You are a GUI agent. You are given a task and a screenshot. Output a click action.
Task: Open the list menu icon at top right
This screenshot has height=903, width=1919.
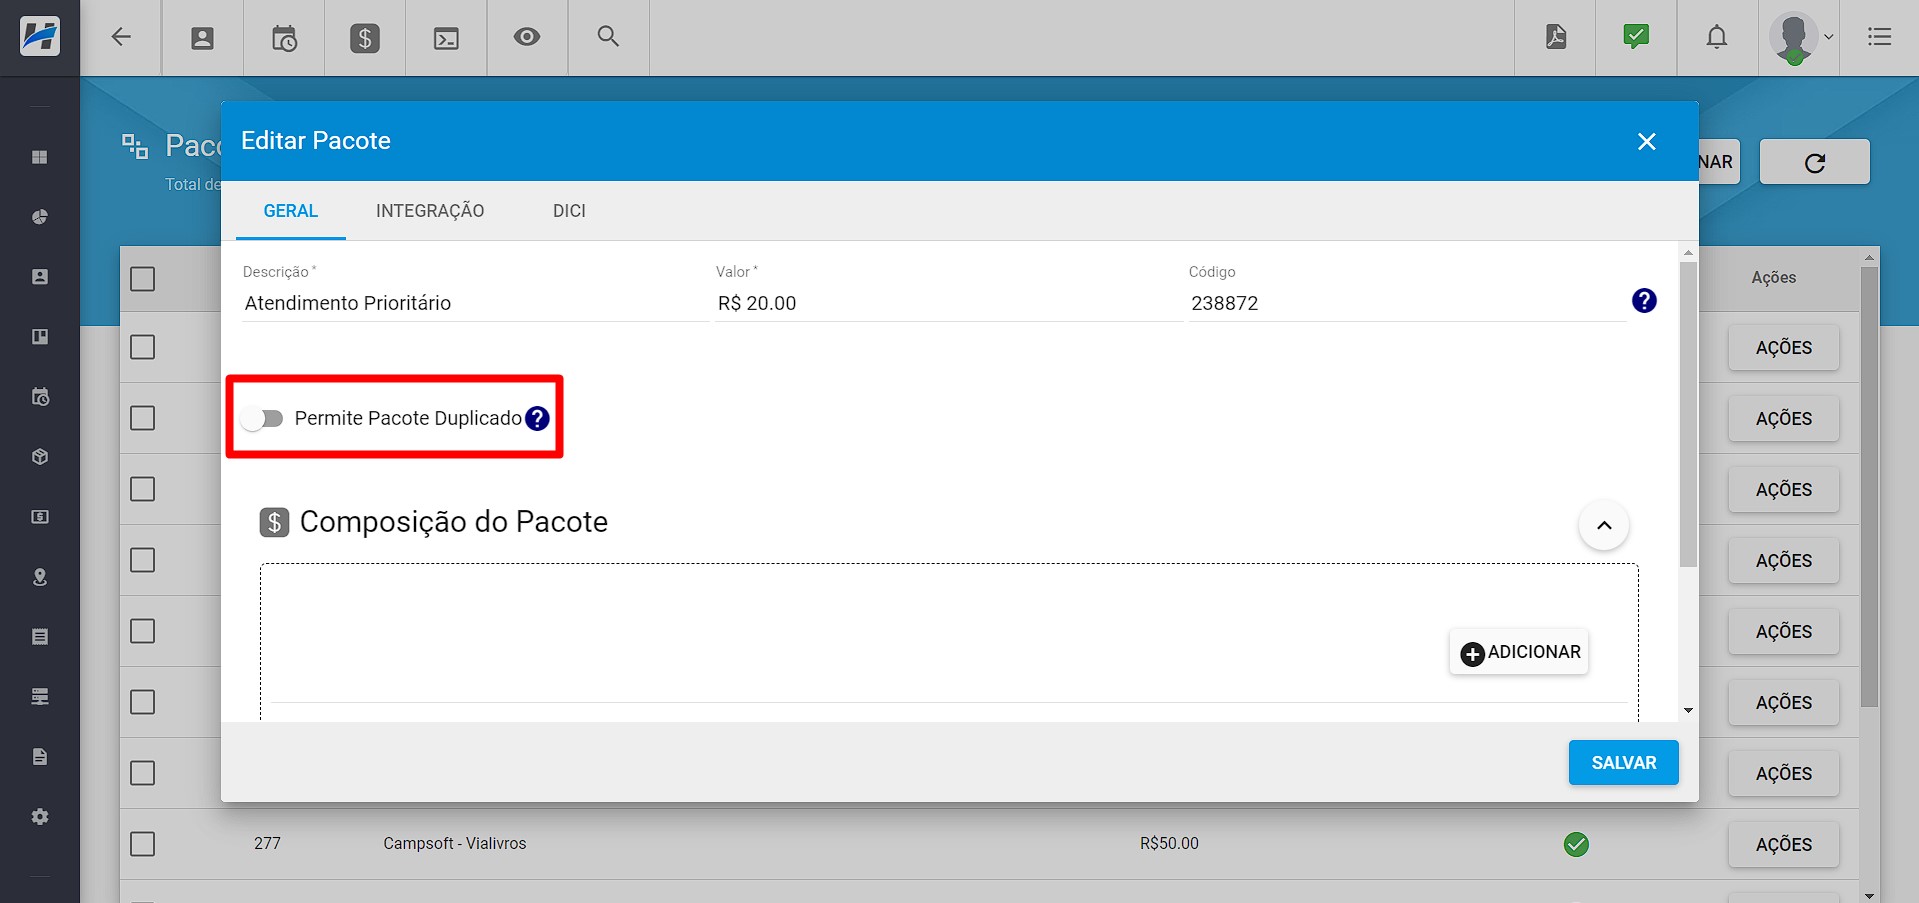[x=1880, y=37]
